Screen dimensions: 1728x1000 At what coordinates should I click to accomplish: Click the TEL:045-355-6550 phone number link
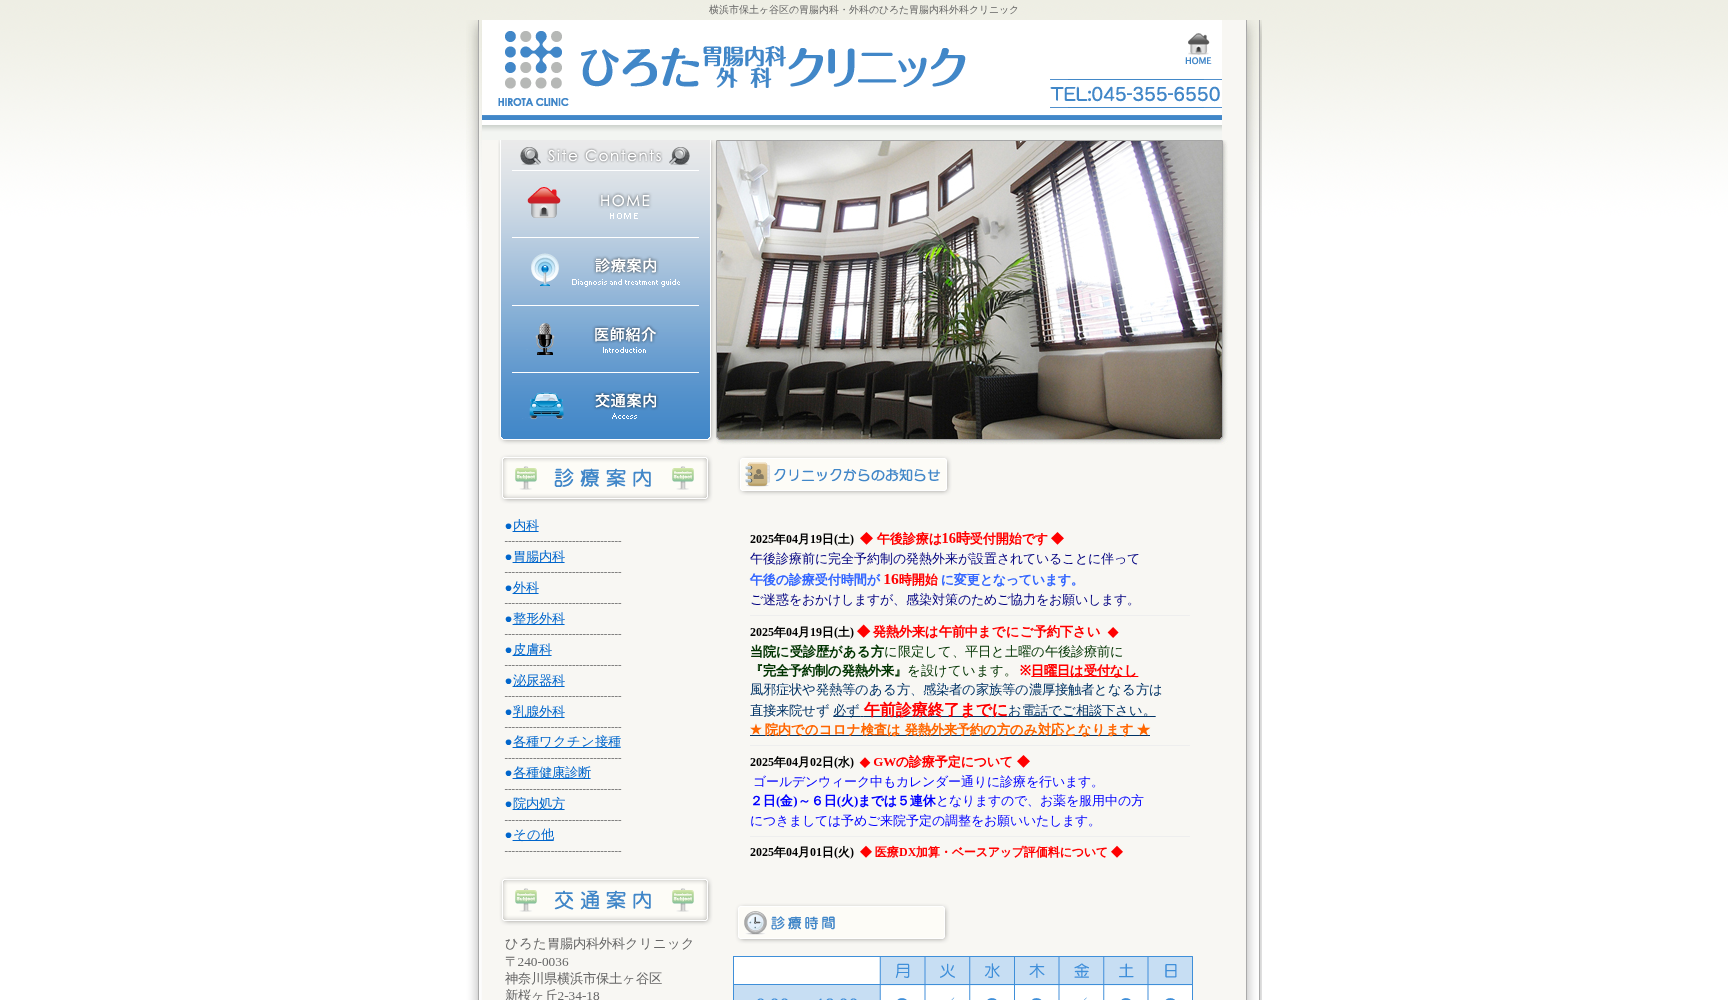click(x=1134, y=94)
